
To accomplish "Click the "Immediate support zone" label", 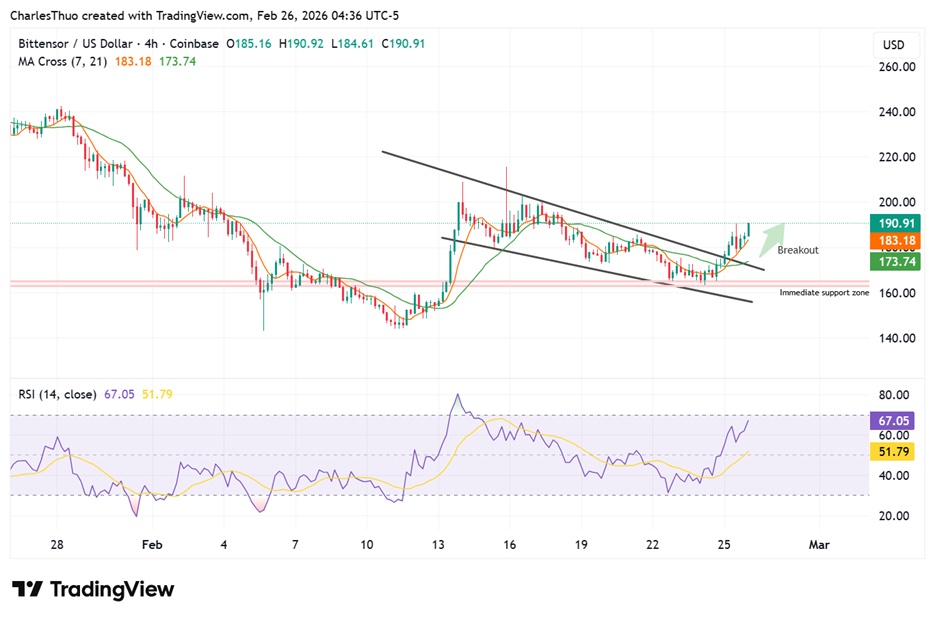I will pyautogui.click(x=824, y=293).
